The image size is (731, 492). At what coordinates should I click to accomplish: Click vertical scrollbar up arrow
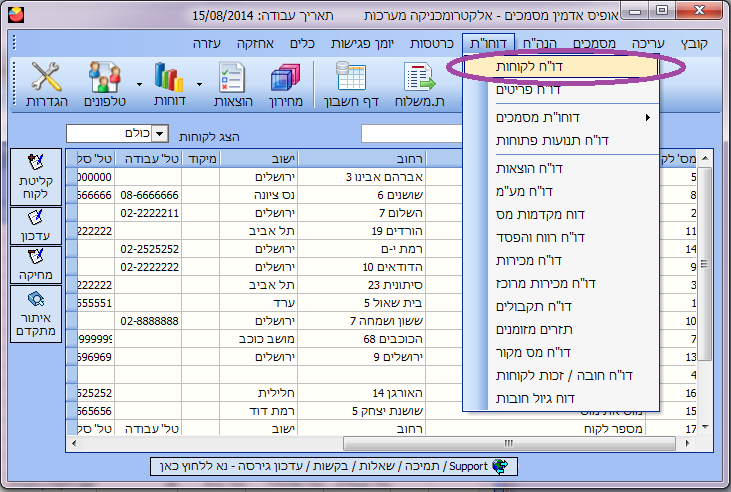pyautogui.click(x=705, y=159)
